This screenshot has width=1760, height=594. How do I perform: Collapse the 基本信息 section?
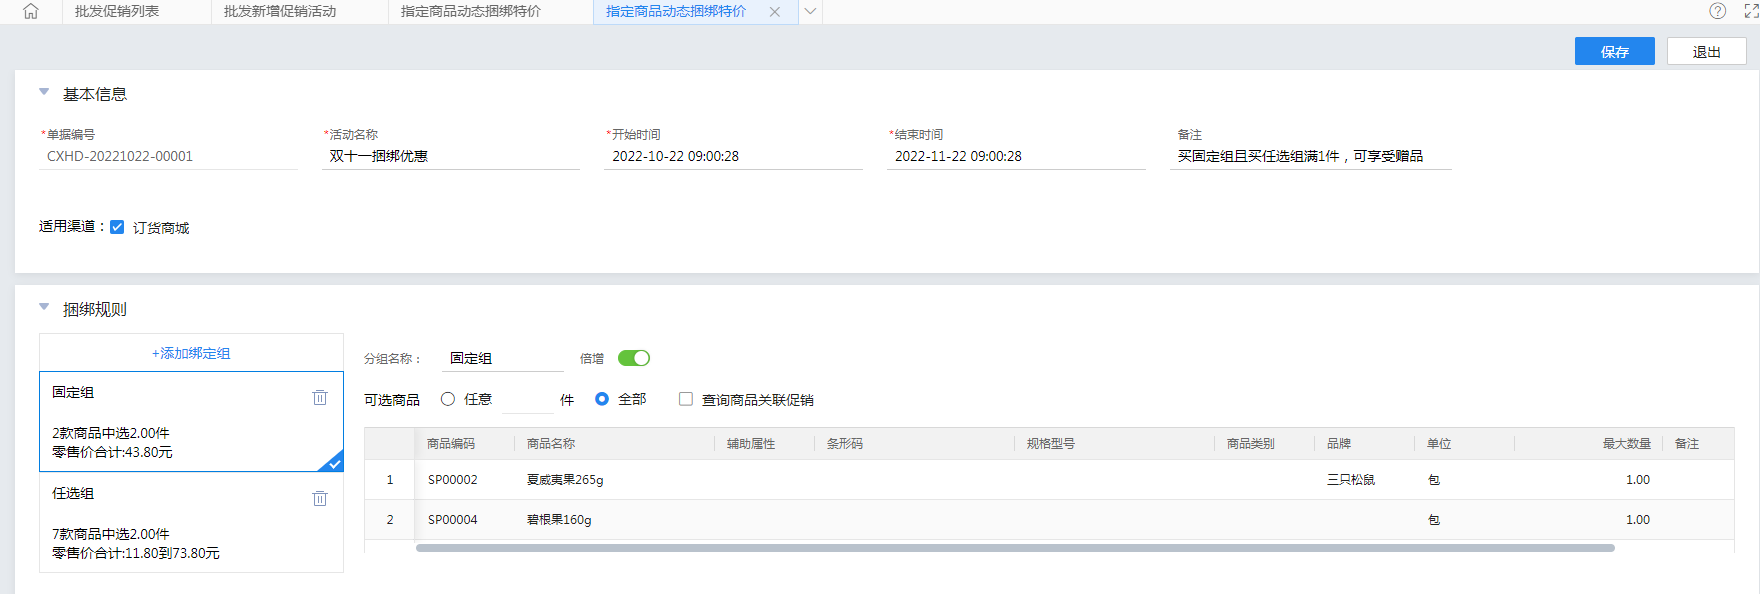[x=44, y=92]
